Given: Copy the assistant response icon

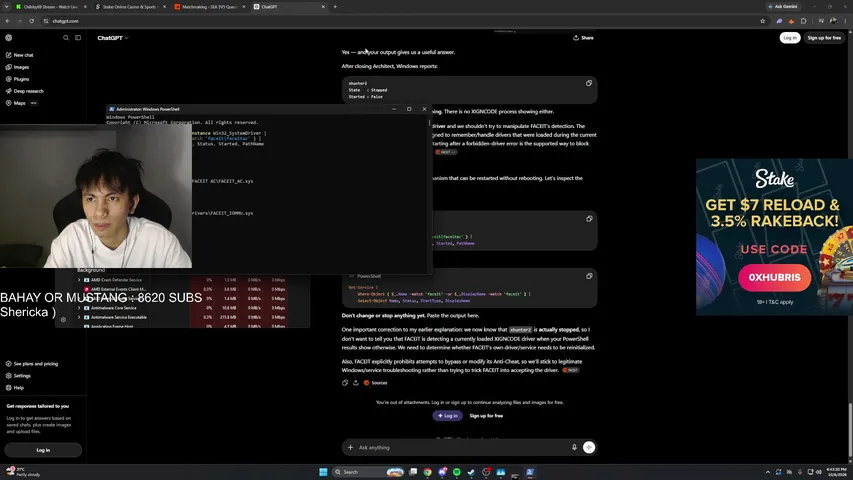Looking at the screenshot, I should click(x=345, y=383).
